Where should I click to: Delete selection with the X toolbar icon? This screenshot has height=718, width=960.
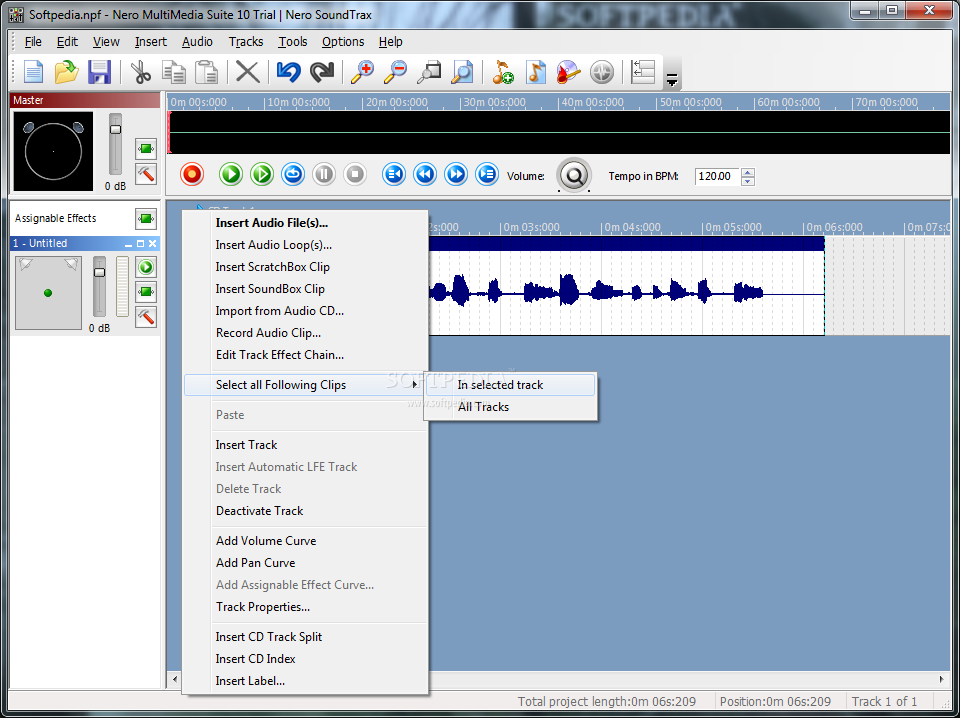point(248,72)
